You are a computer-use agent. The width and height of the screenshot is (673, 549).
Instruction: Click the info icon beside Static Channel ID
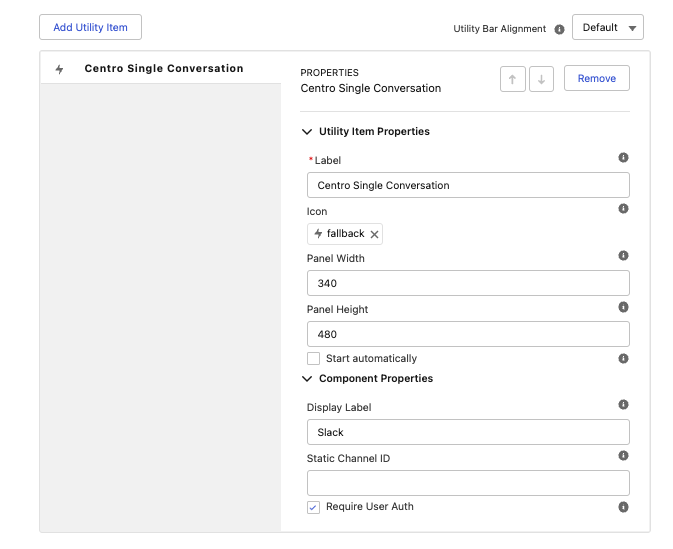(623, 456)
